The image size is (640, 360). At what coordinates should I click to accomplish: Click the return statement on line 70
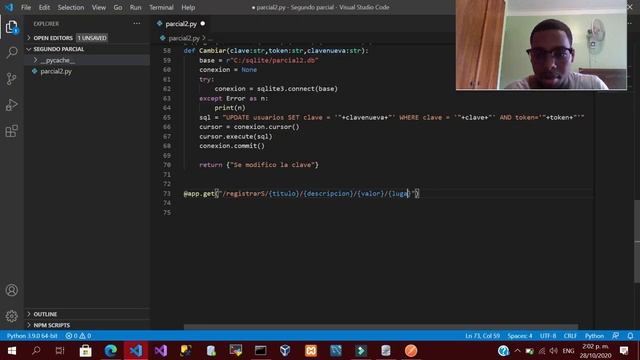(x=259, y=164)
